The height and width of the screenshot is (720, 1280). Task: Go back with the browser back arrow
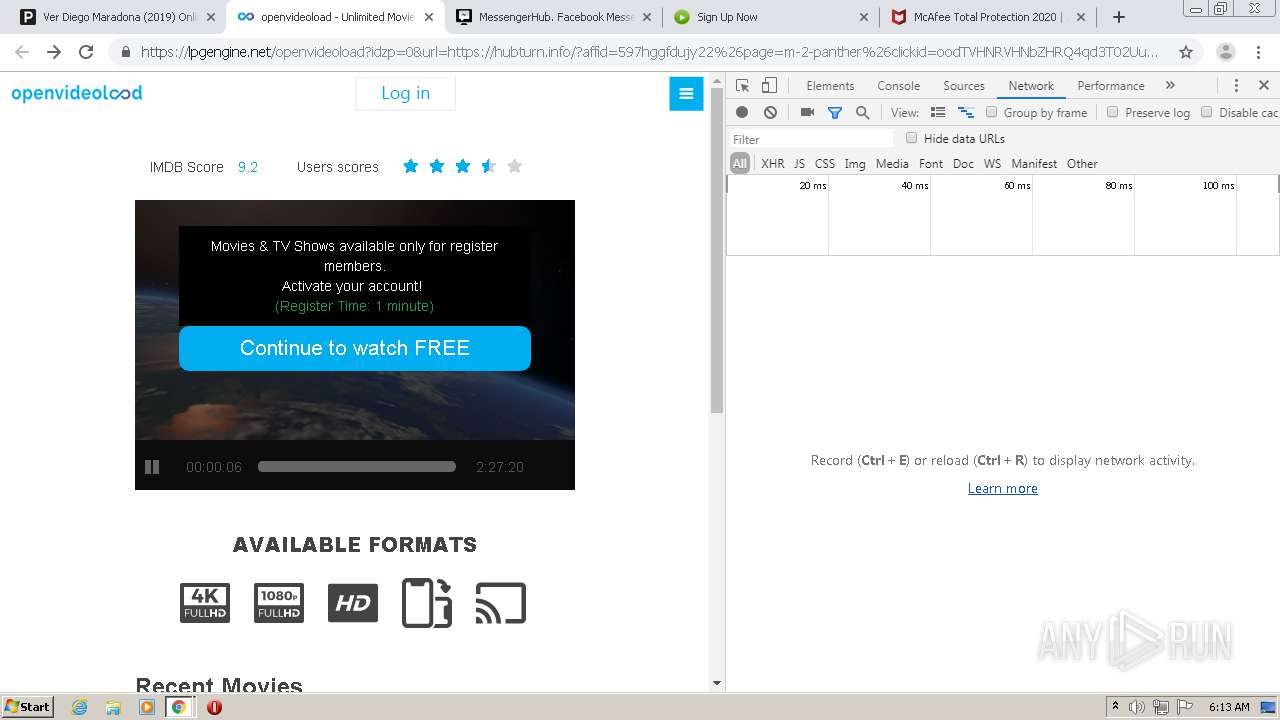click(x=22, y=52)
